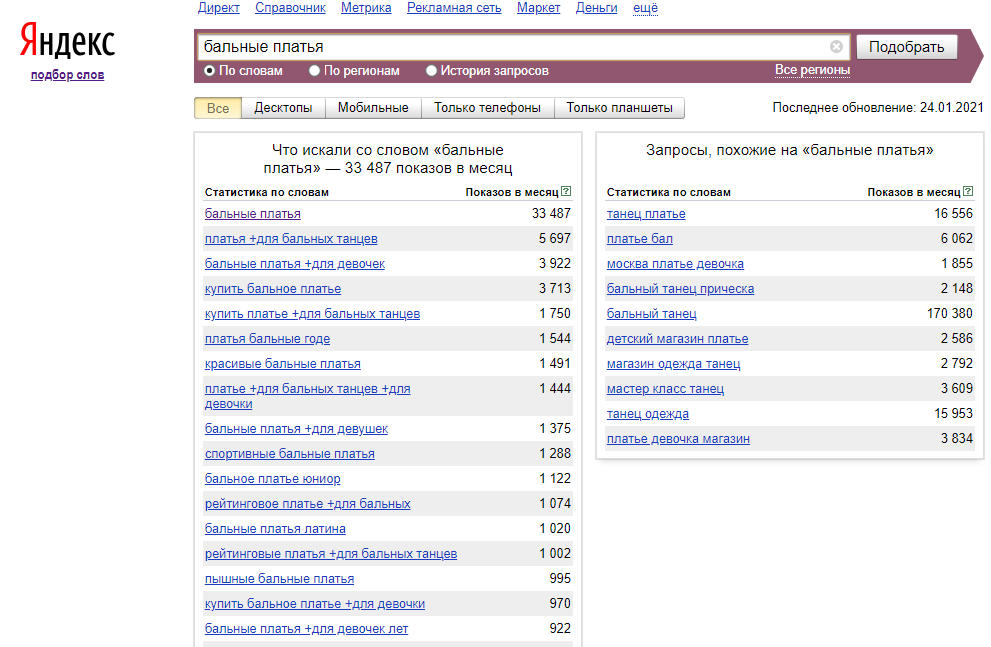Open the help icon beside left 'Показов в месяц'
991x647 pixels.
tap(566, 191)
